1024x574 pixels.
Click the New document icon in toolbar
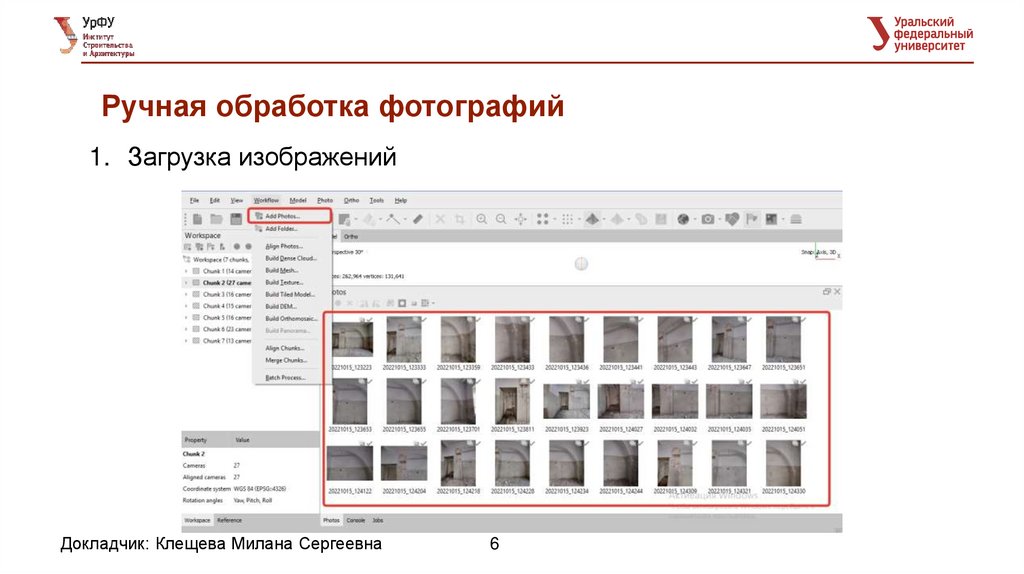198,219
